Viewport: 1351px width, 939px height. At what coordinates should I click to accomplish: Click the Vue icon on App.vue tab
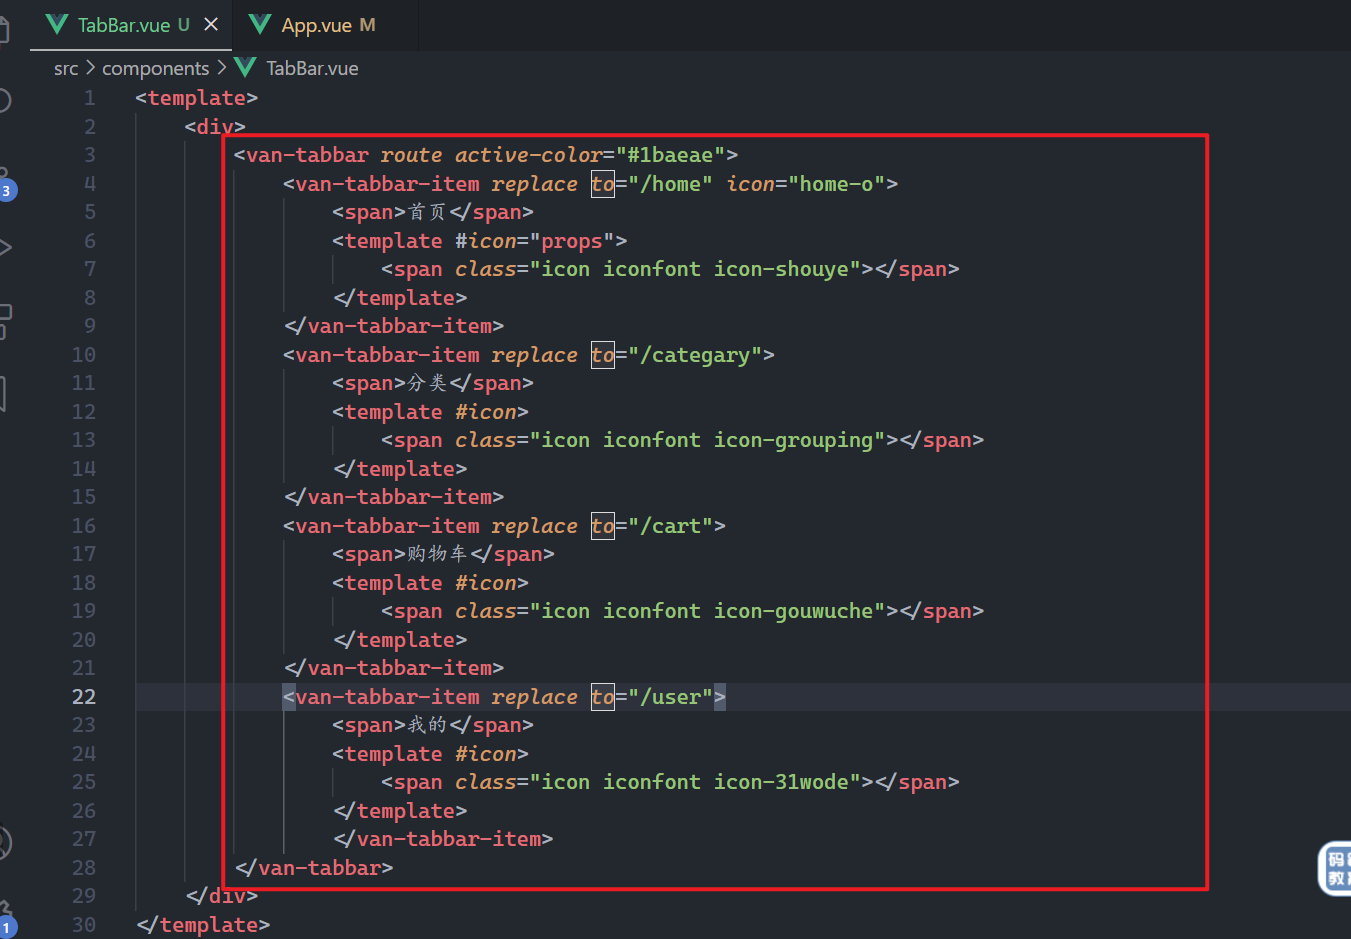click(260, 24)
